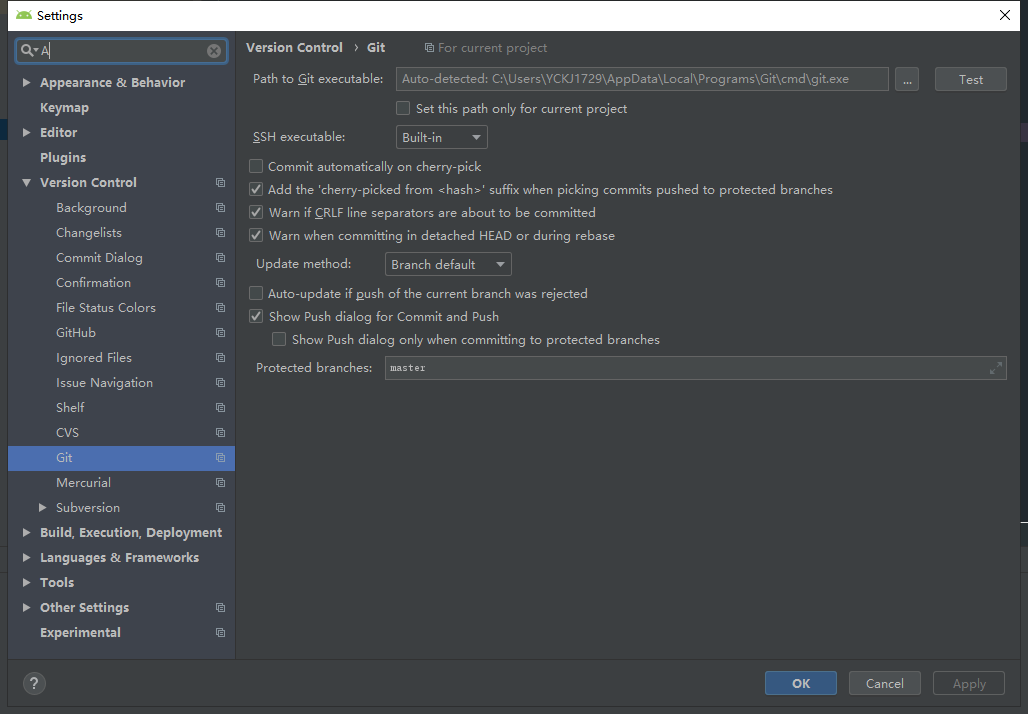
Task: Select Plugins in settings tree
Action: (63, 157)
